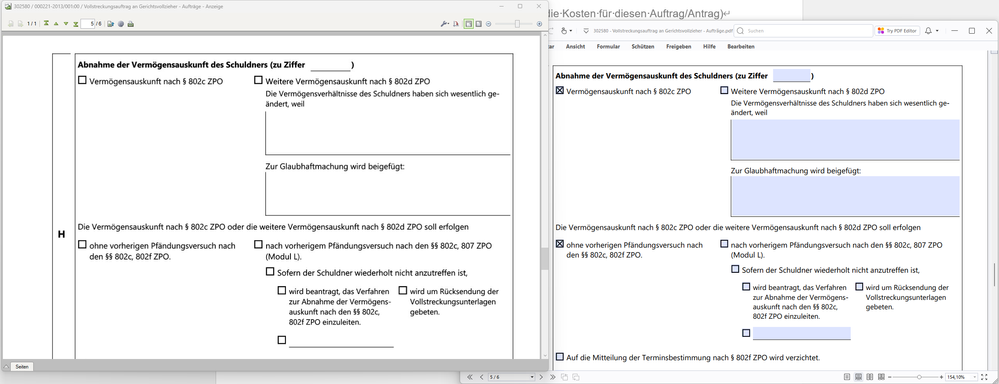Click the 'Zur Glaubhaftmachung wird beigefügt' text area in the PDF editor
The image size is (999, 384).
[x=845, y=197]
